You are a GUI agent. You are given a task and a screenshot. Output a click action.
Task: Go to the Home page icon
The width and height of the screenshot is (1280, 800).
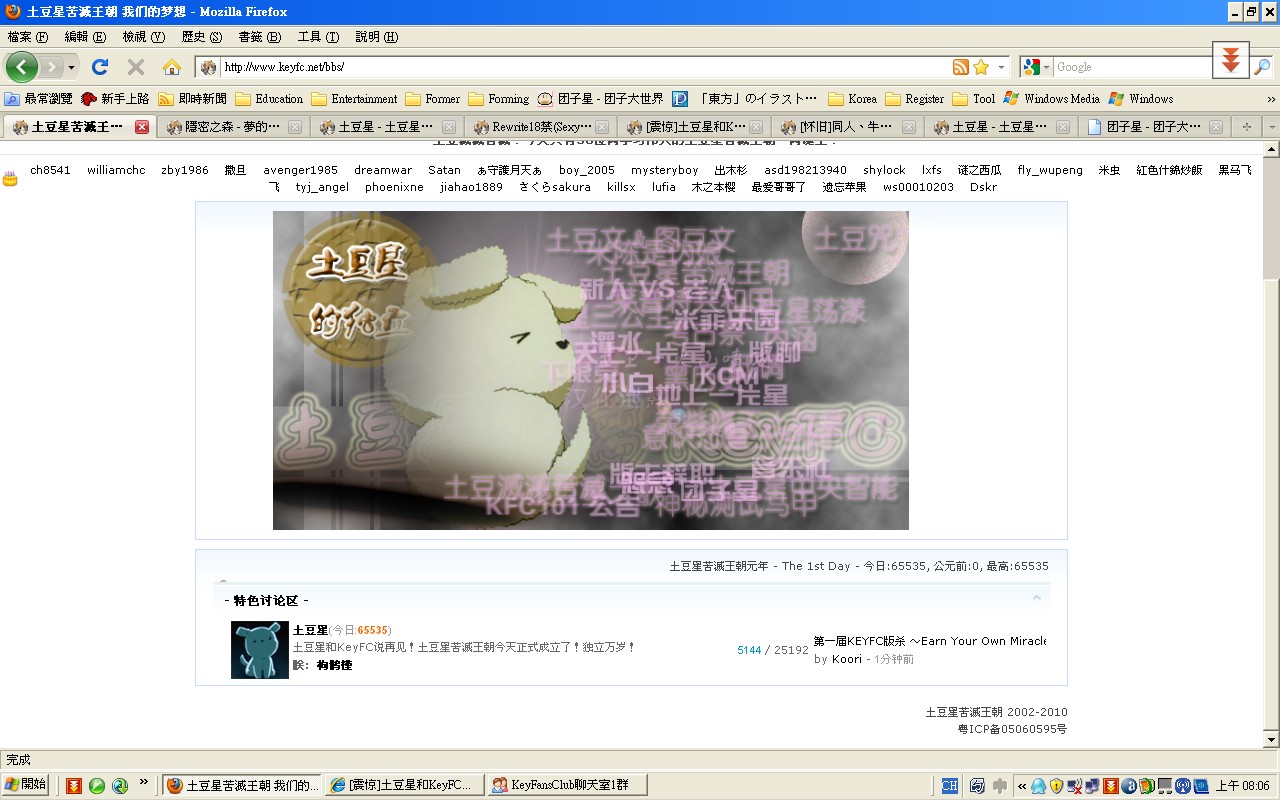[x=172, y=67]
